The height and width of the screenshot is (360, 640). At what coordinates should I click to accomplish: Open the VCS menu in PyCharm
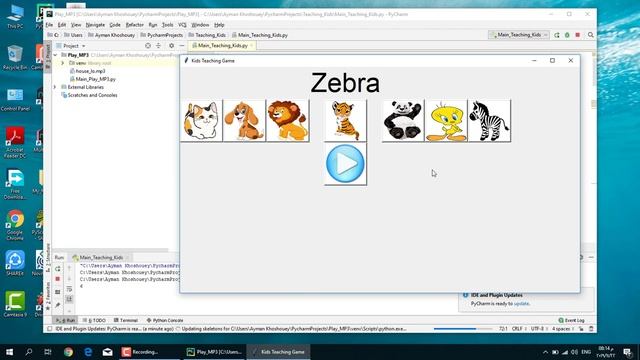tap(182, 25)
